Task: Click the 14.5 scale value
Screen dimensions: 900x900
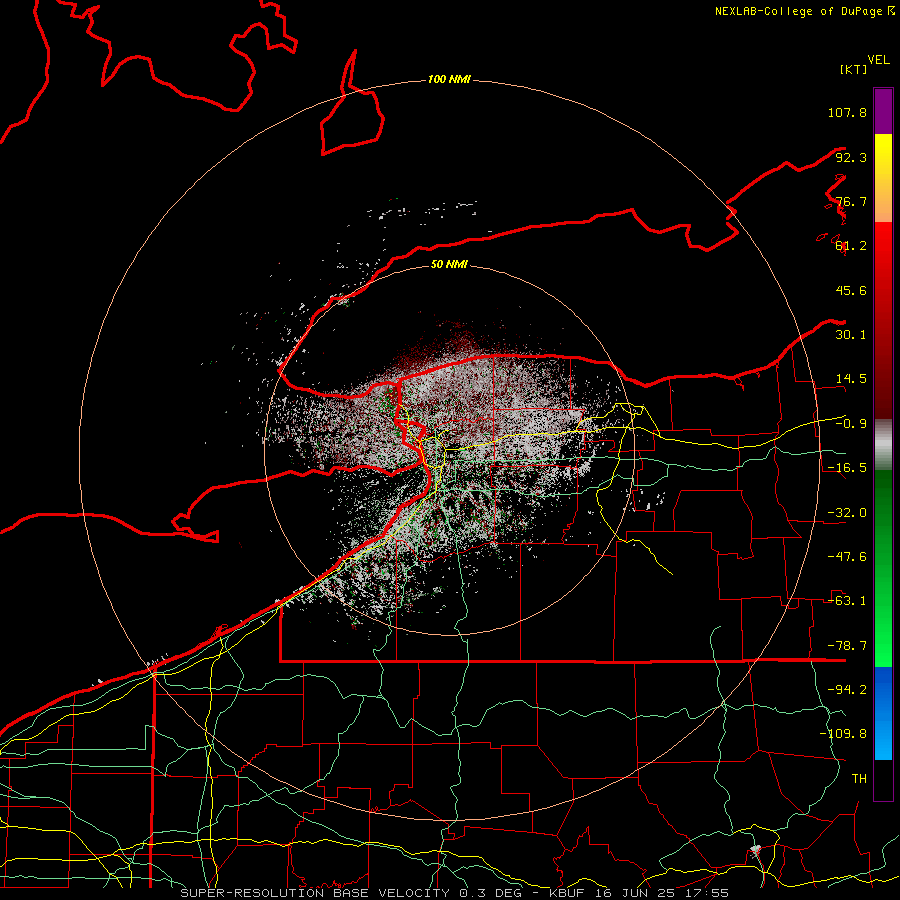Action: click(851, 379)
